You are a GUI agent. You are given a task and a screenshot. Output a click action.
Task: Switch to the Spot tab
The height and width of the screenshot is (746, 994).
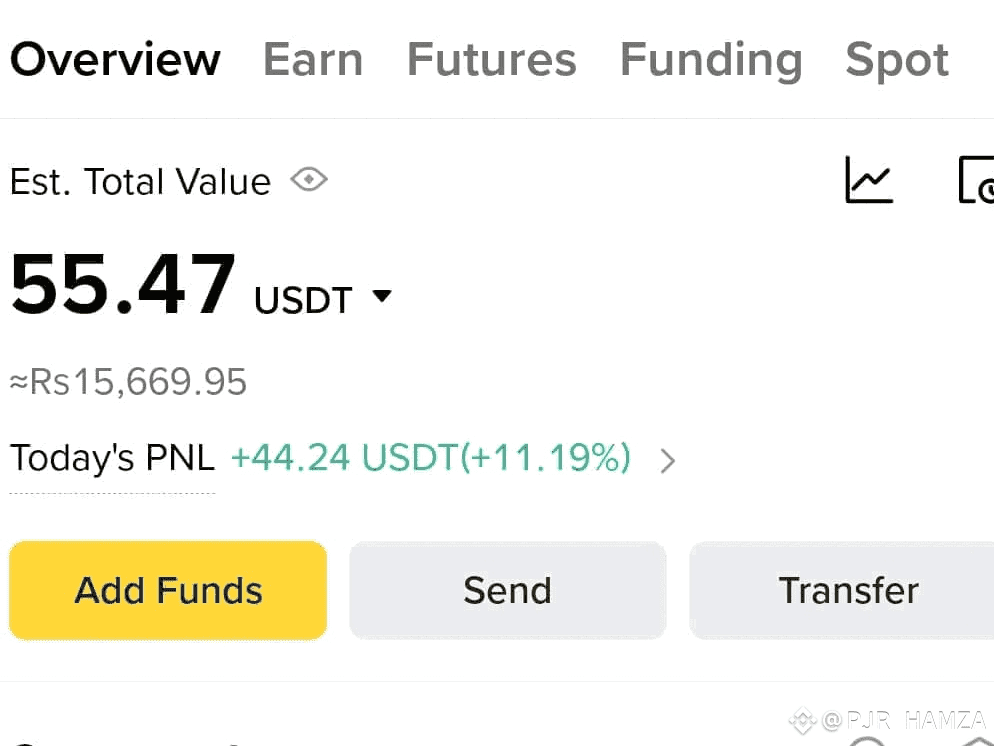click(x=897, y=61)
